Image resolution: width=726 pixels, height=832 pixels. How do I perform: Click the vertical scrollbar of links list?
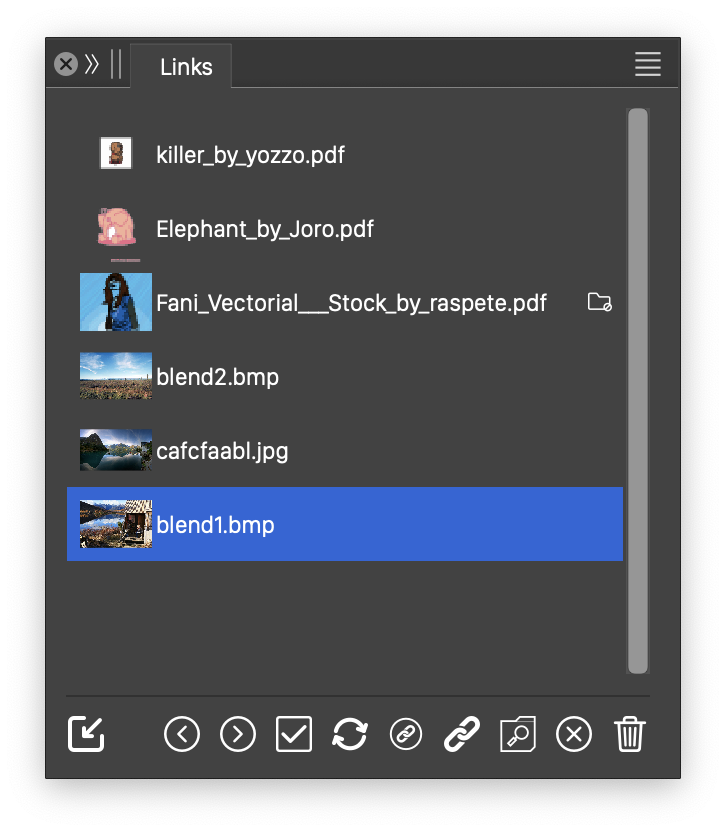(637, 390)
